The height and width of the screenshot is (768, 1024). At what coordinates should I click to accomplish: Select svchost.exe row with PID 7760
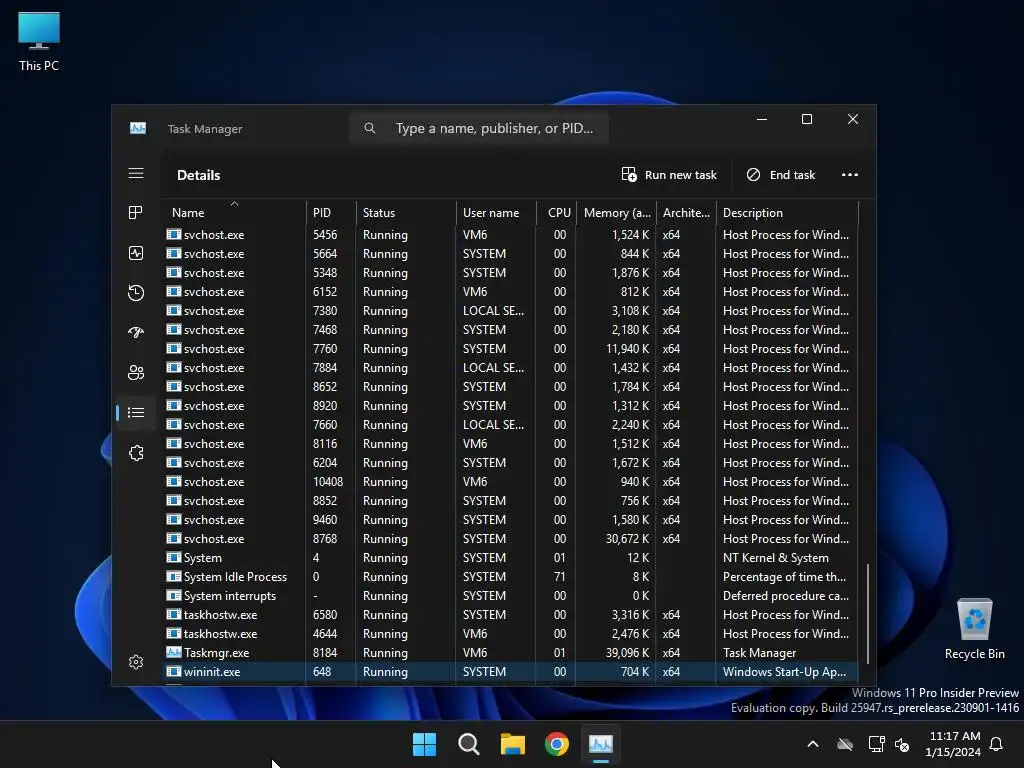(510, 349)
